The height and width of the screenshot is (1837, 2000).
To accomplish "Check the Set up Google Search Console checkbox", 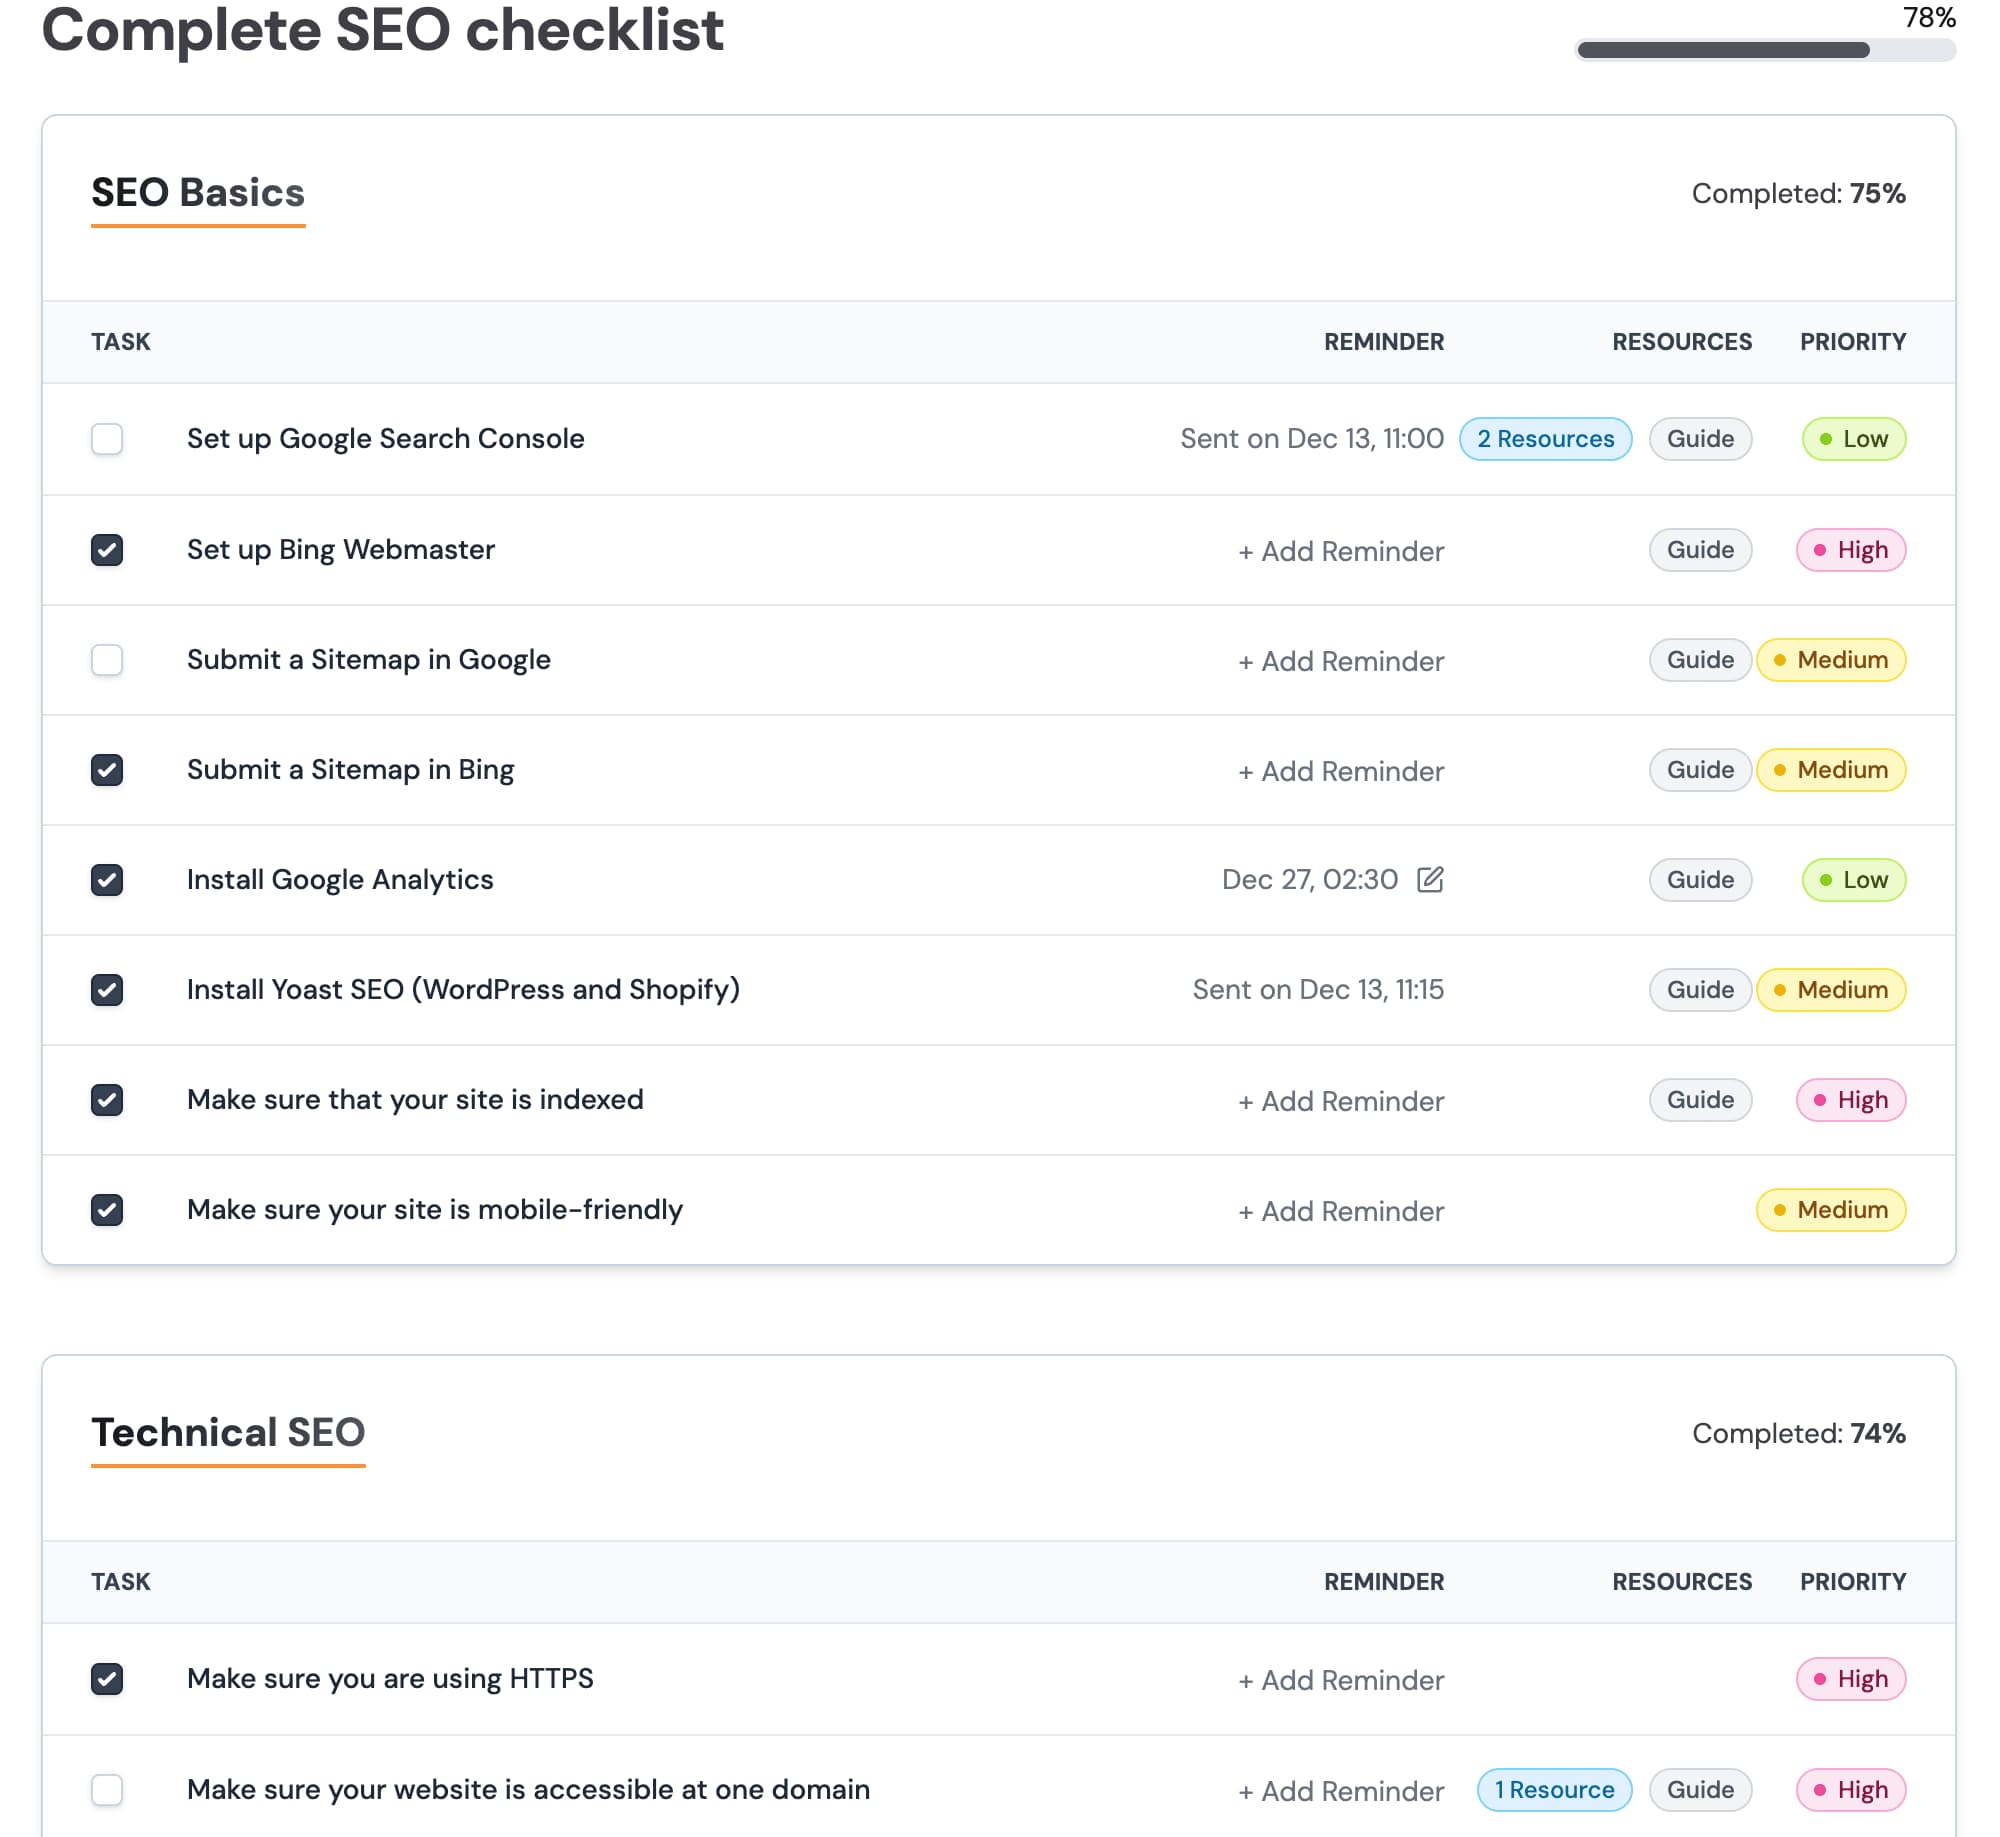I will [107, 439].
